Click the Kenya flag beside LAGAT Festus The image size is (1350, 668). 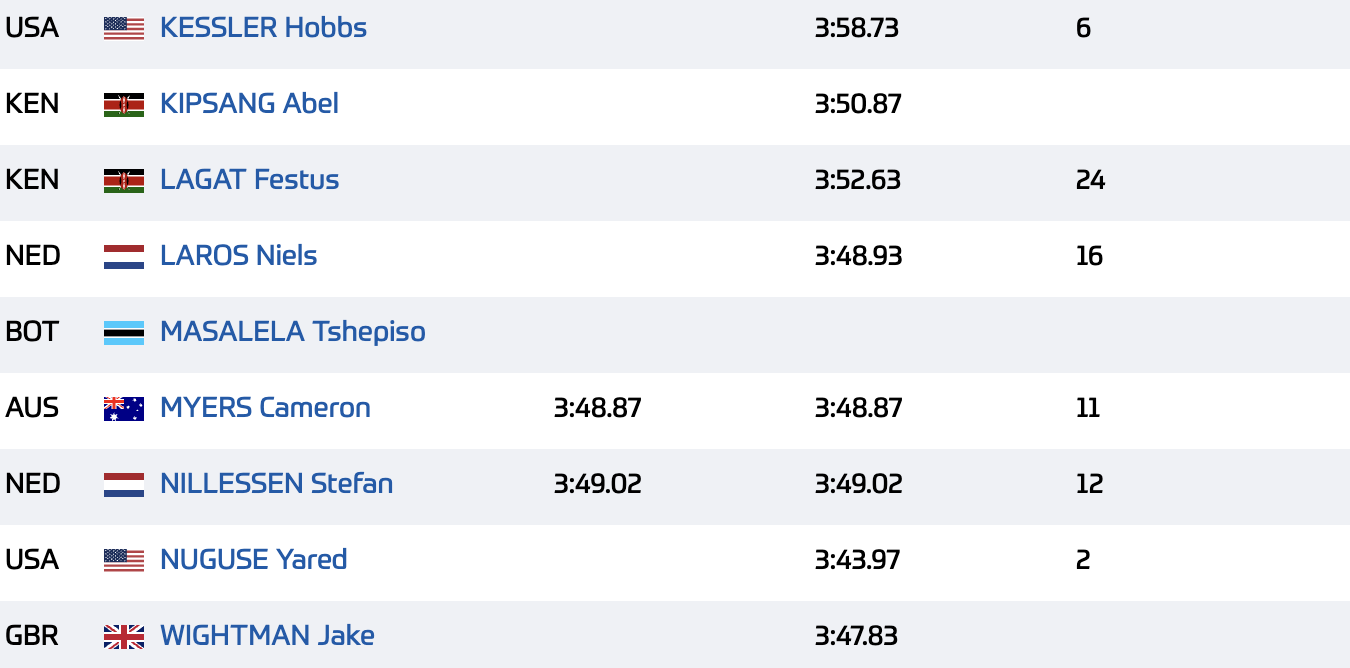click(x=124, y=180)
